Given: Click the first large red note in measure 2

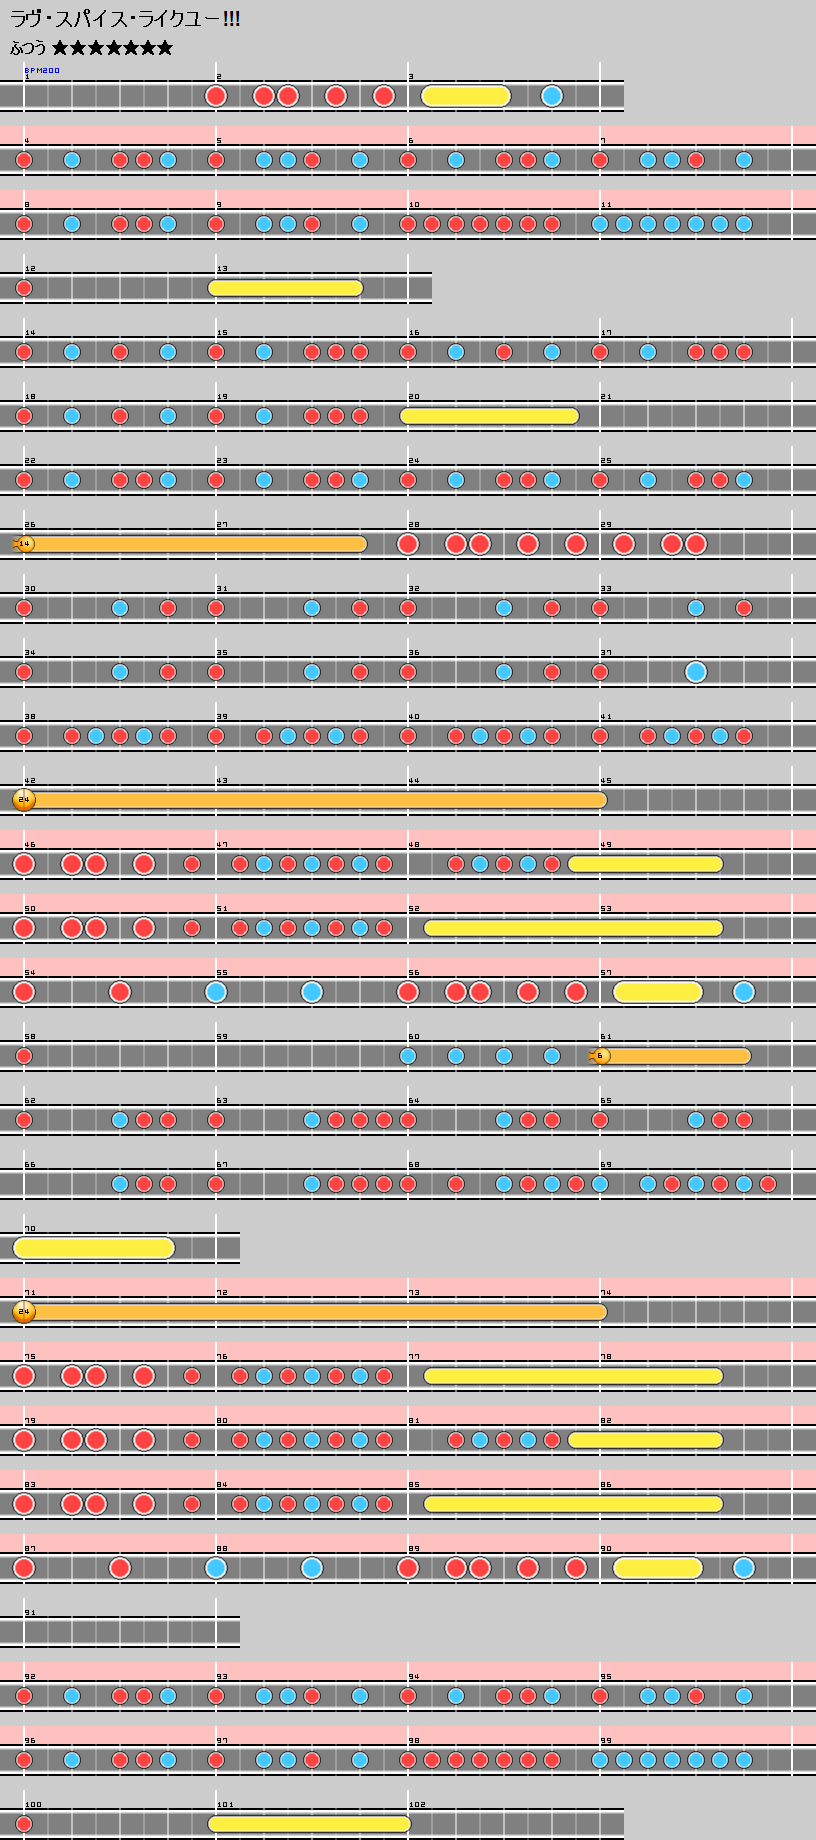Looking at the screenshot, I should (x=216, y=96).
